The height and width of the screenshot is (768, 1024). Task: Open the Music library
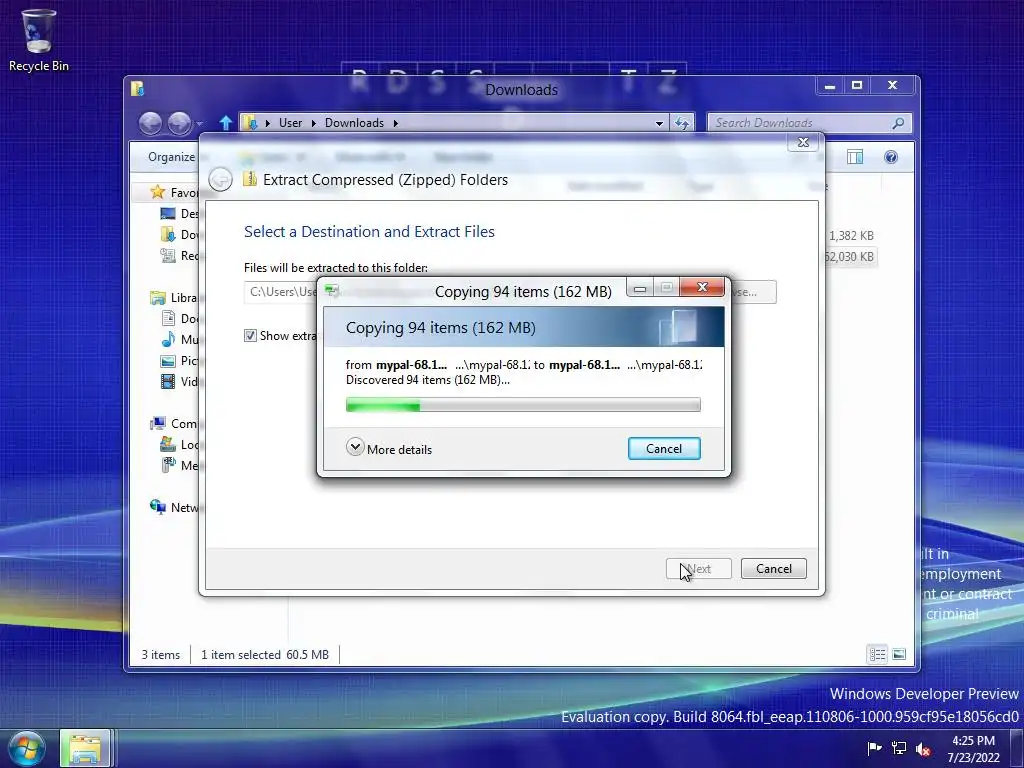click(x=179, y=340)
